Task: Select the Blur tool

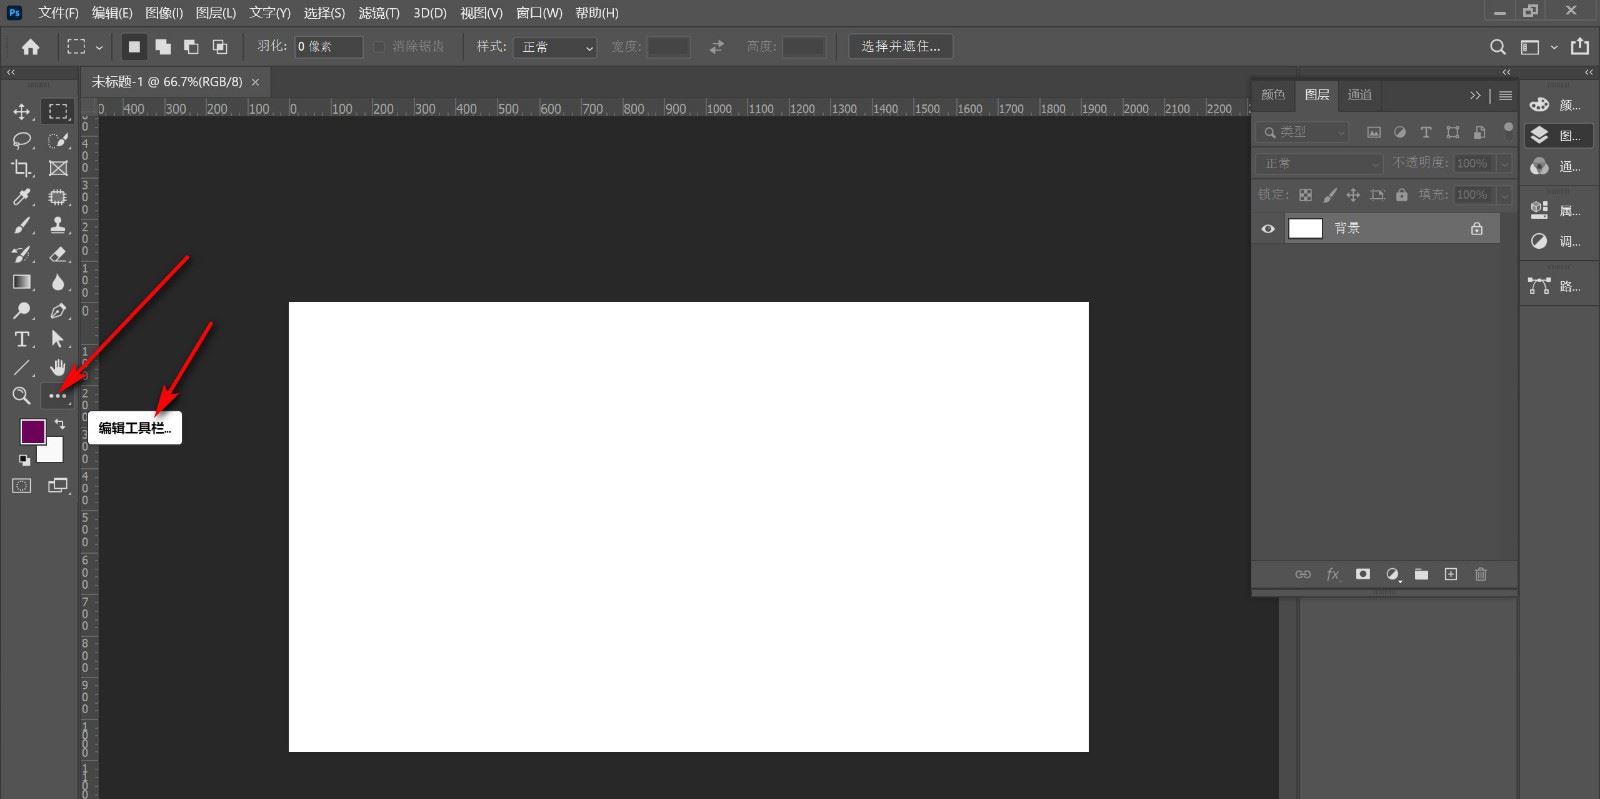Action: [x=58, y=282]
